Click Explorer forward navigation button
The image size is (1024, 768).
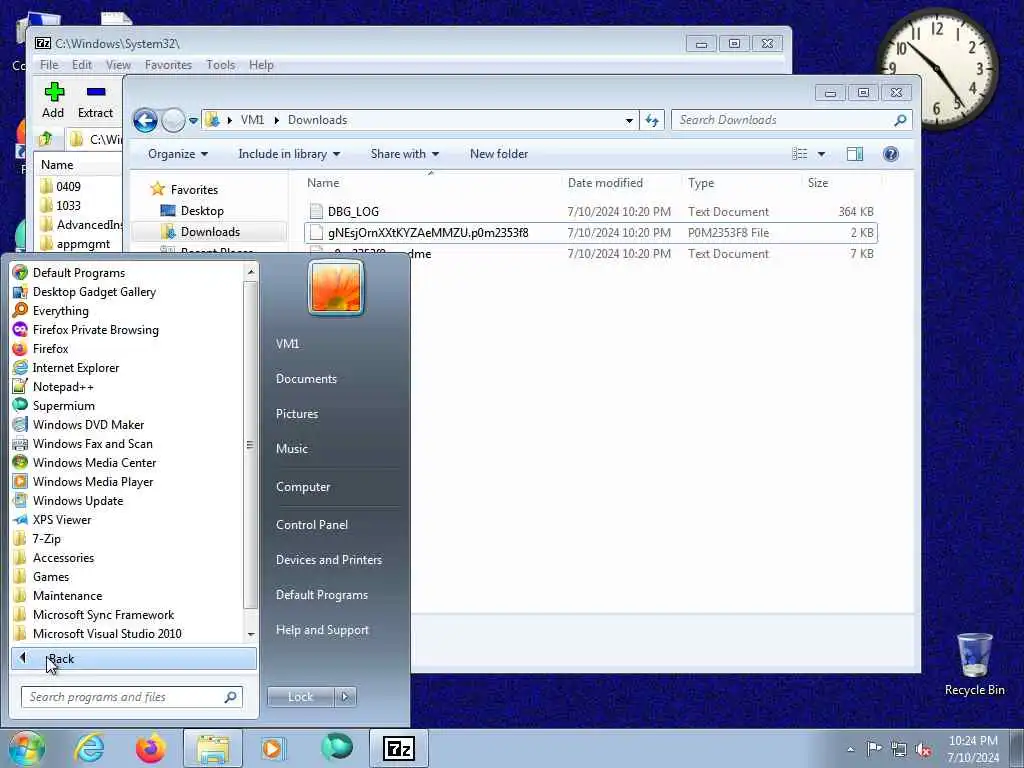point(173,120)
